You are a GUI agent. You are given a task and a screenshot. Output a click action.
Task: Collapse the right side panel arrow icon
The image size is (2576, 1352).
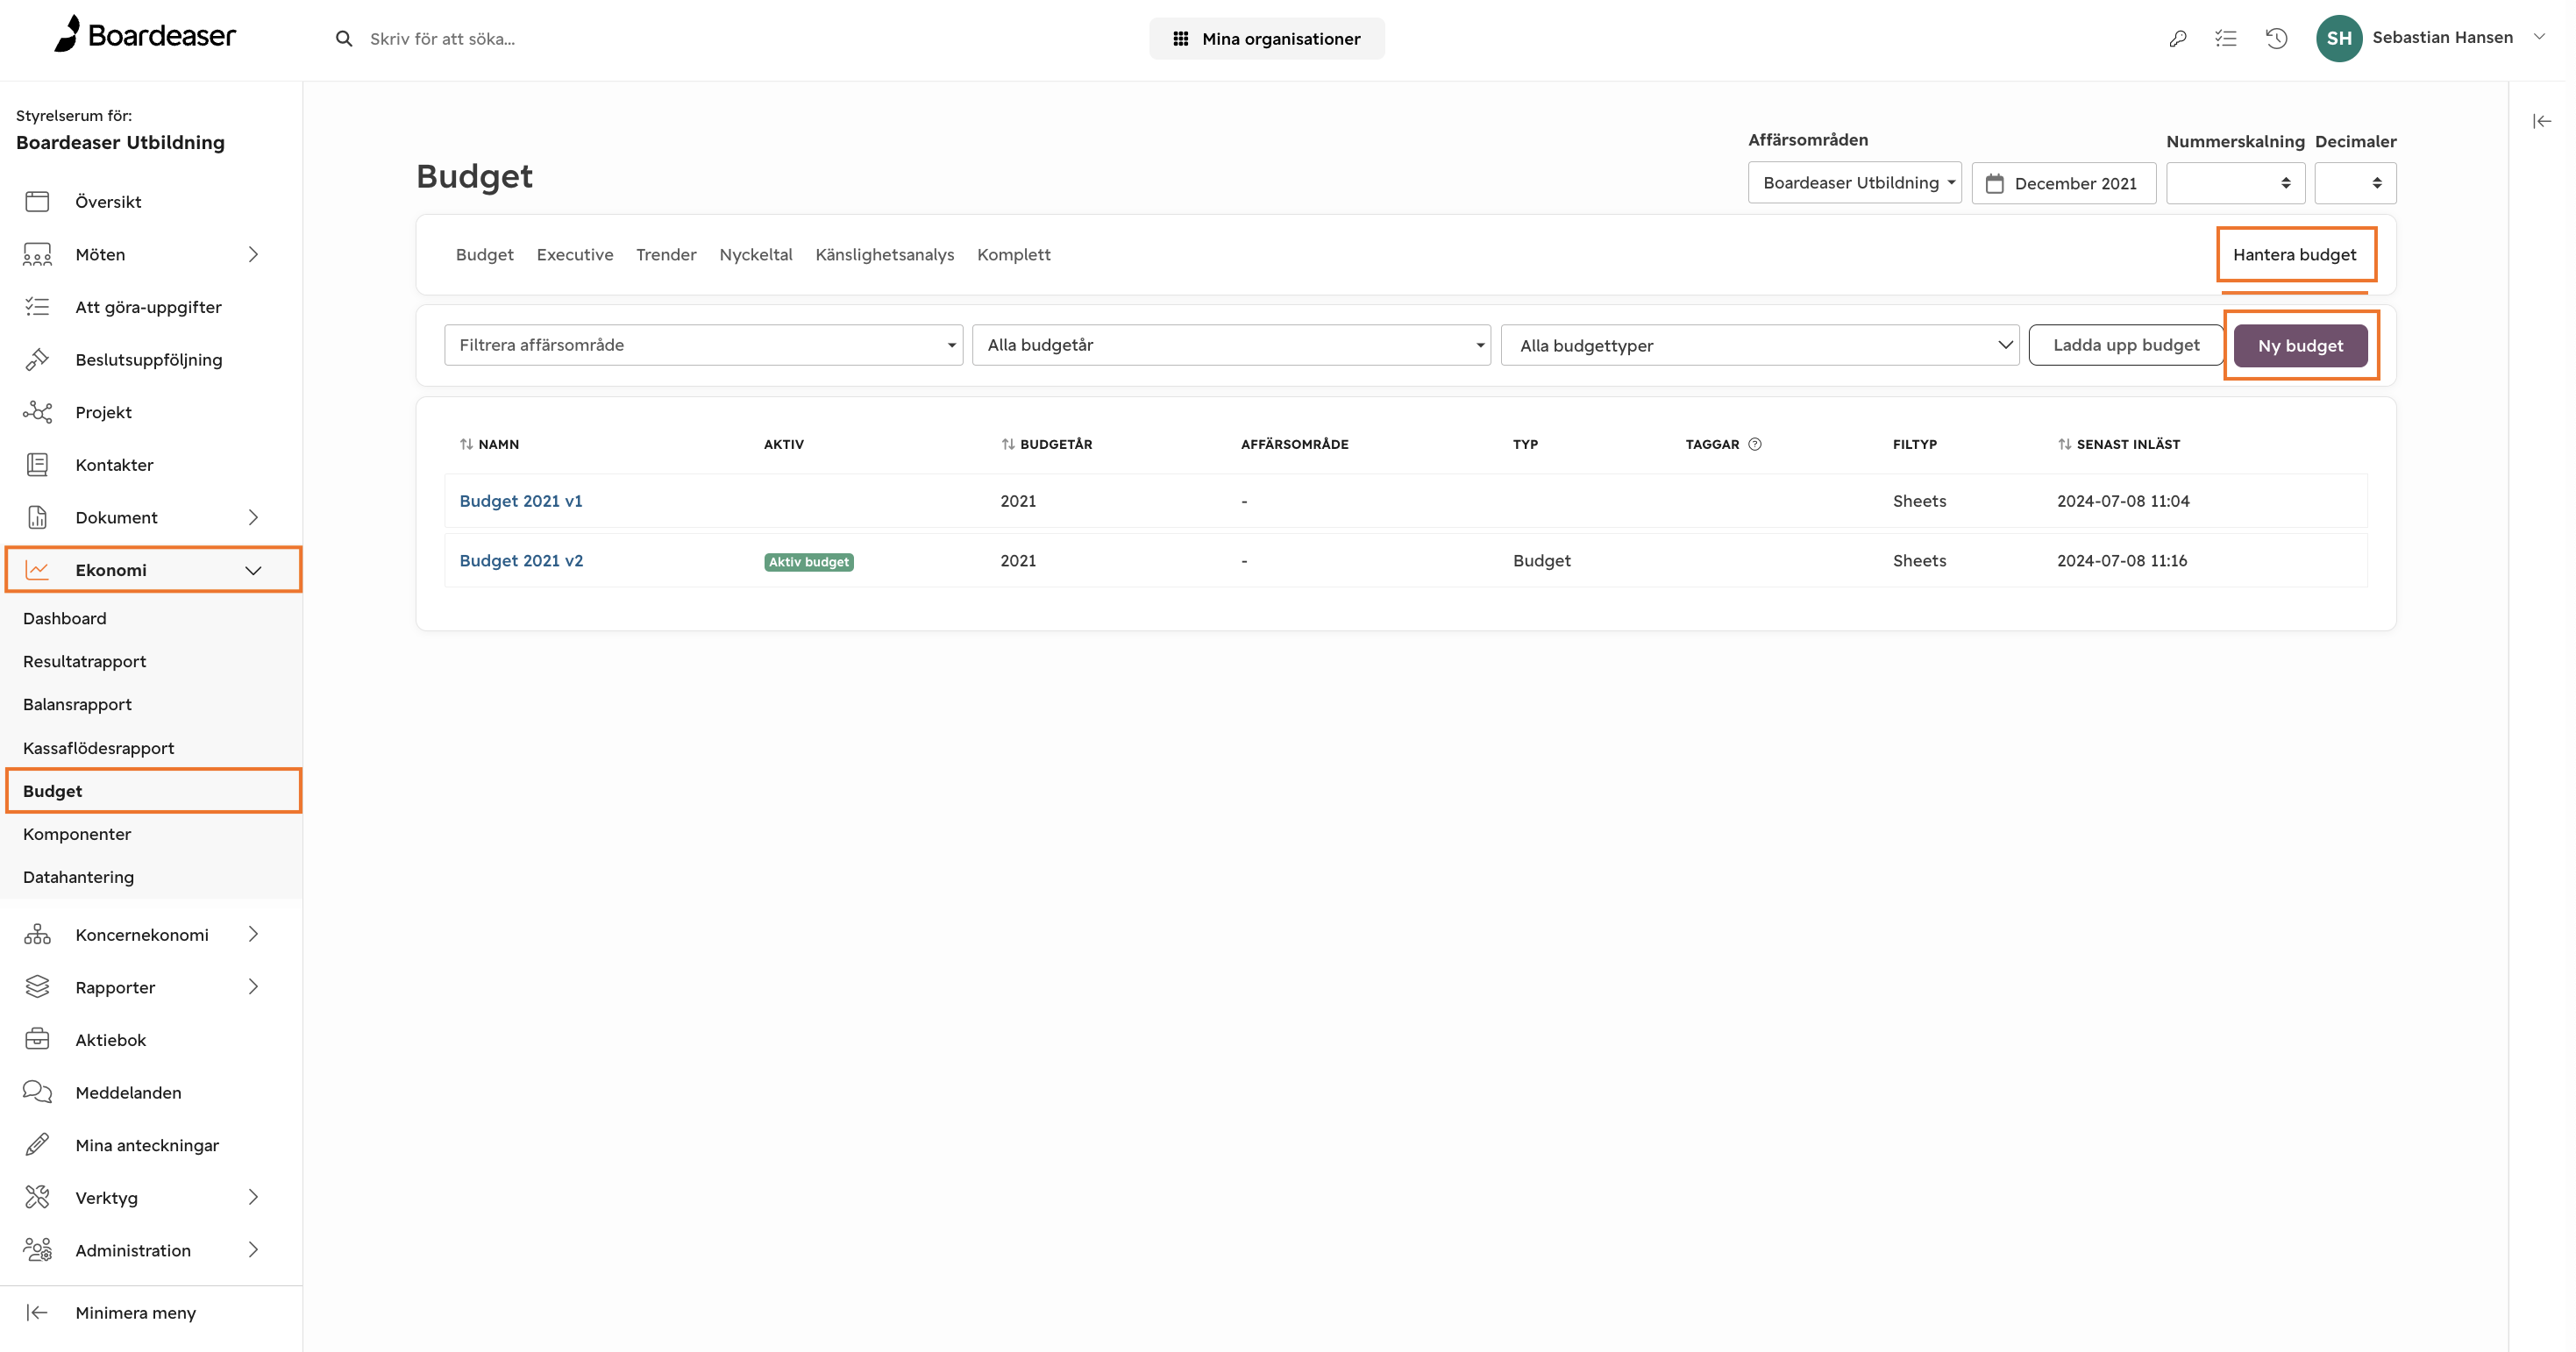click(x=2542, y=121)
